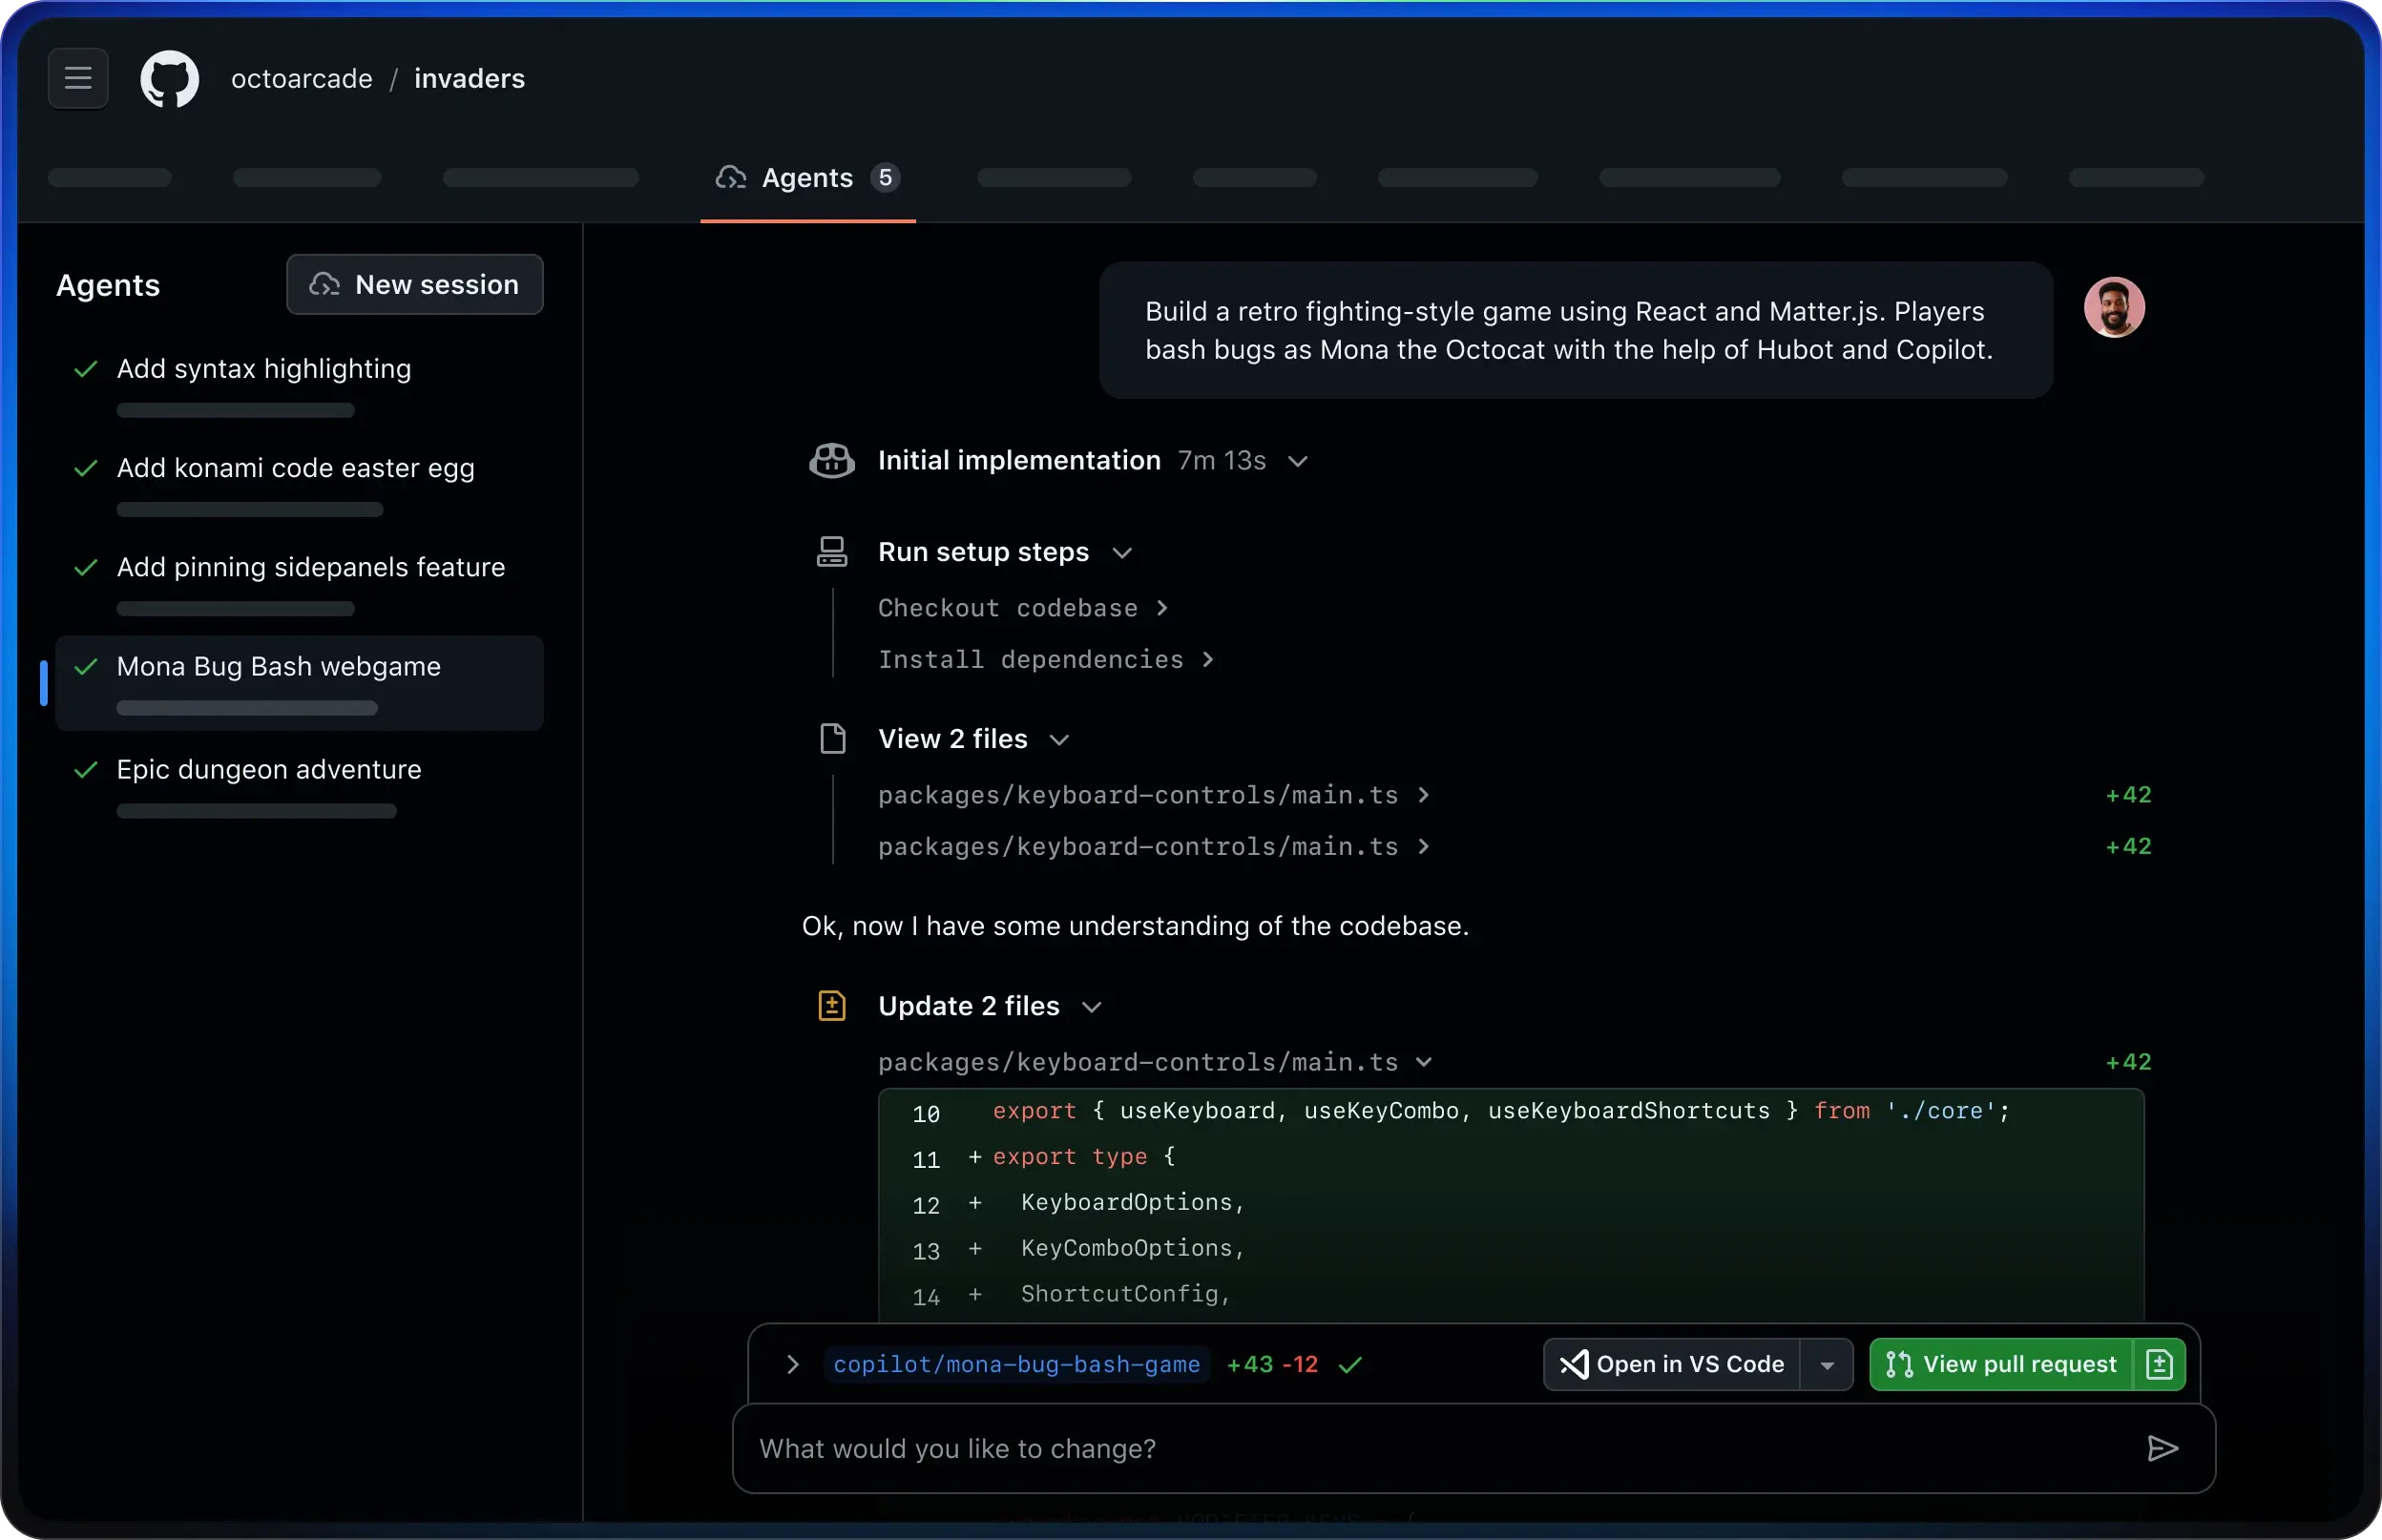Viewport: 2382px width, 1540px height.
Task: Click the yellow edit icon beside Update 2 files
Action: click(833, 1005)
